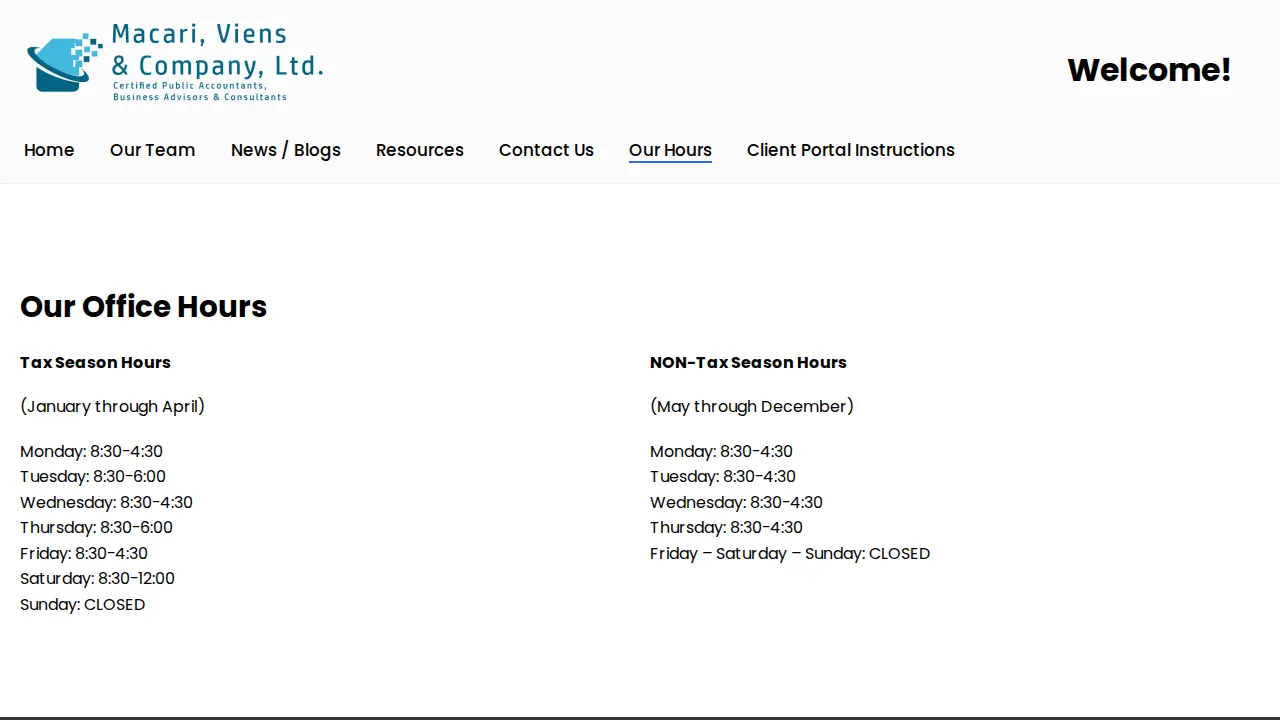This screenshot has height=720, width=1280.
Task: Click the Welcome! header text
Action: pos(1149,70)
